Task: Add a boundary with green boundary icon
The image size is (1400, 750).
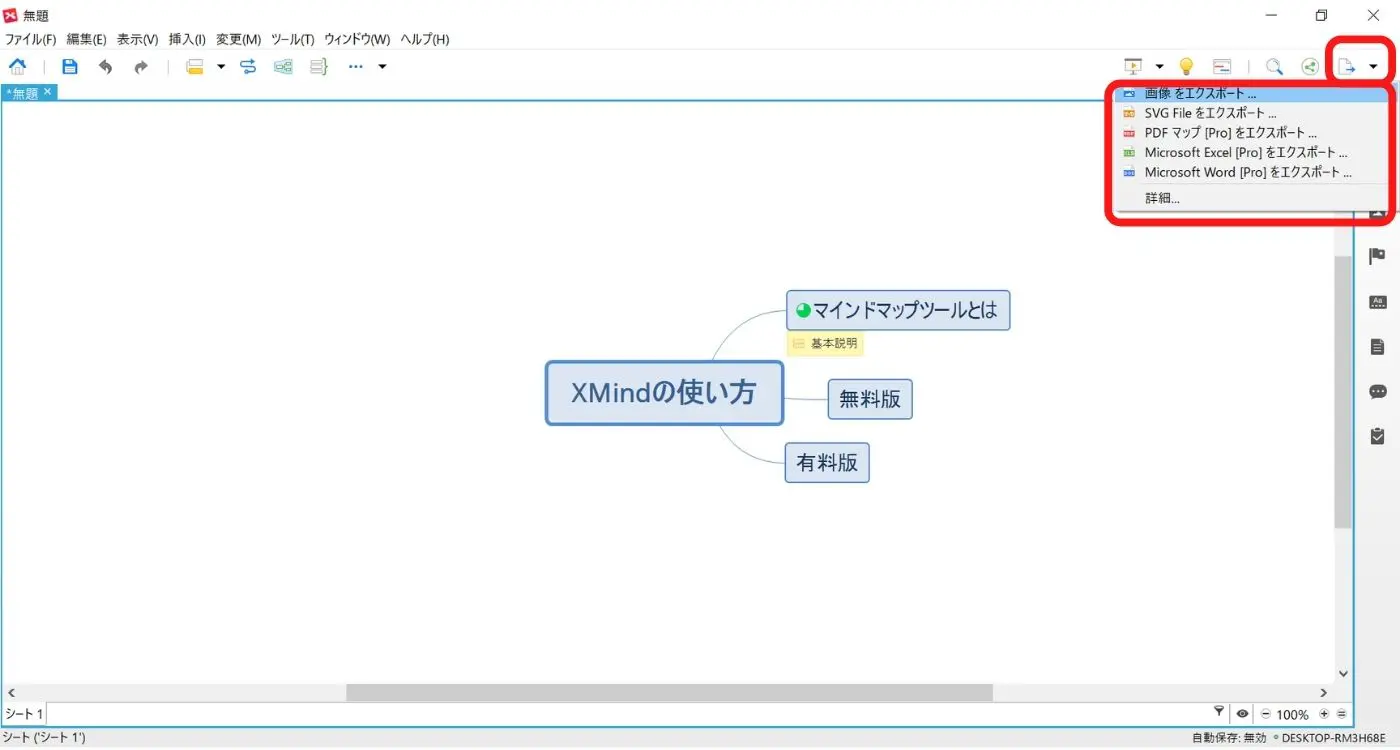Action: pyautogui.click(x=284, y=67)
